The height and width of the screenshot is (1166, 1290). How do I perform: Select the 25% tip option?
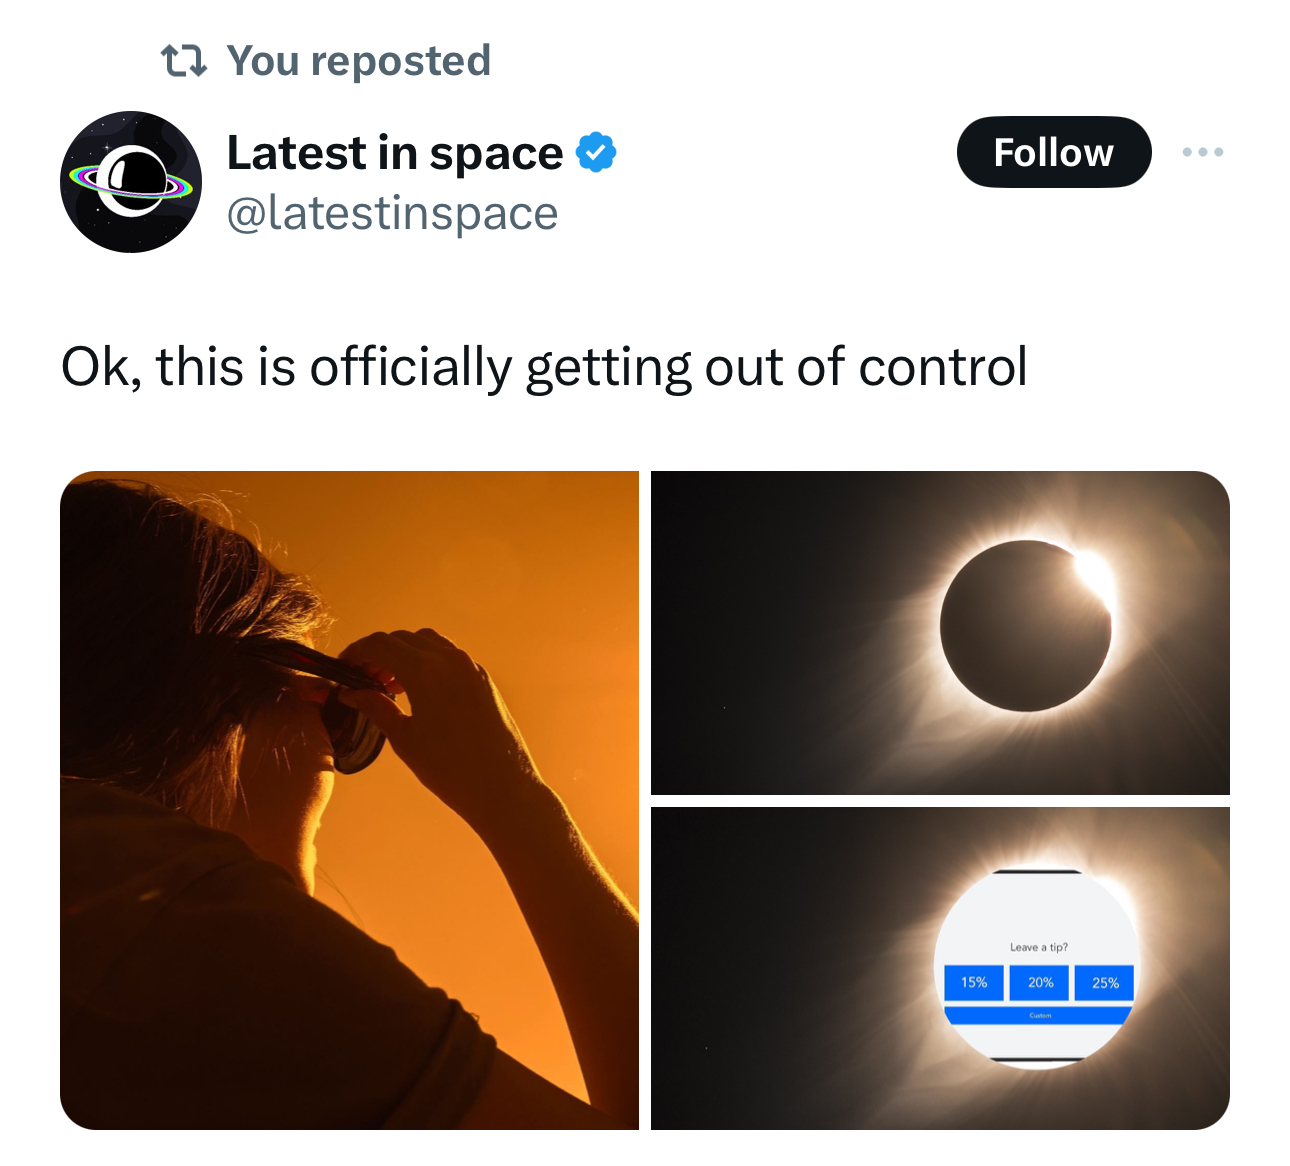click(x=1105, y=983)
